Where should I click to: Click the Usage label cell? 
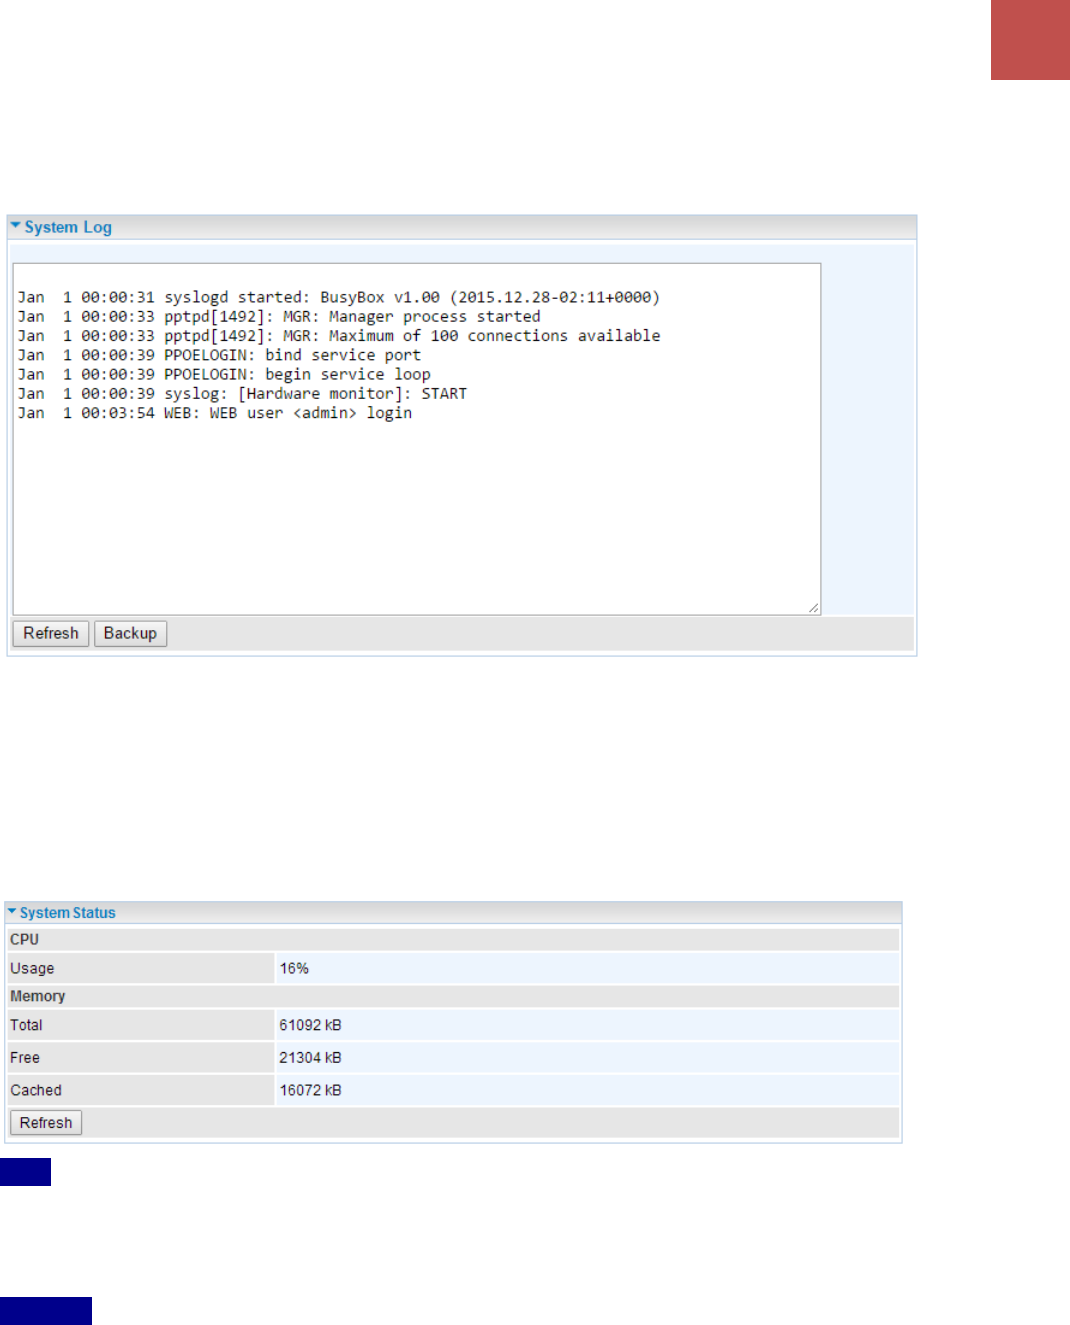140,968
